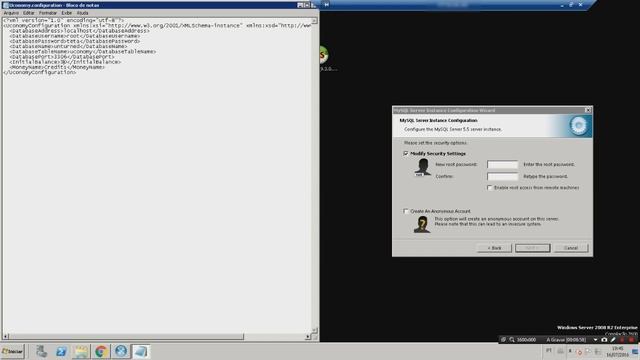This screenshot has height=360, width=640.
Task: Tick the Create An Anonymous Account checkbox
Action: [x=406, y=211]
